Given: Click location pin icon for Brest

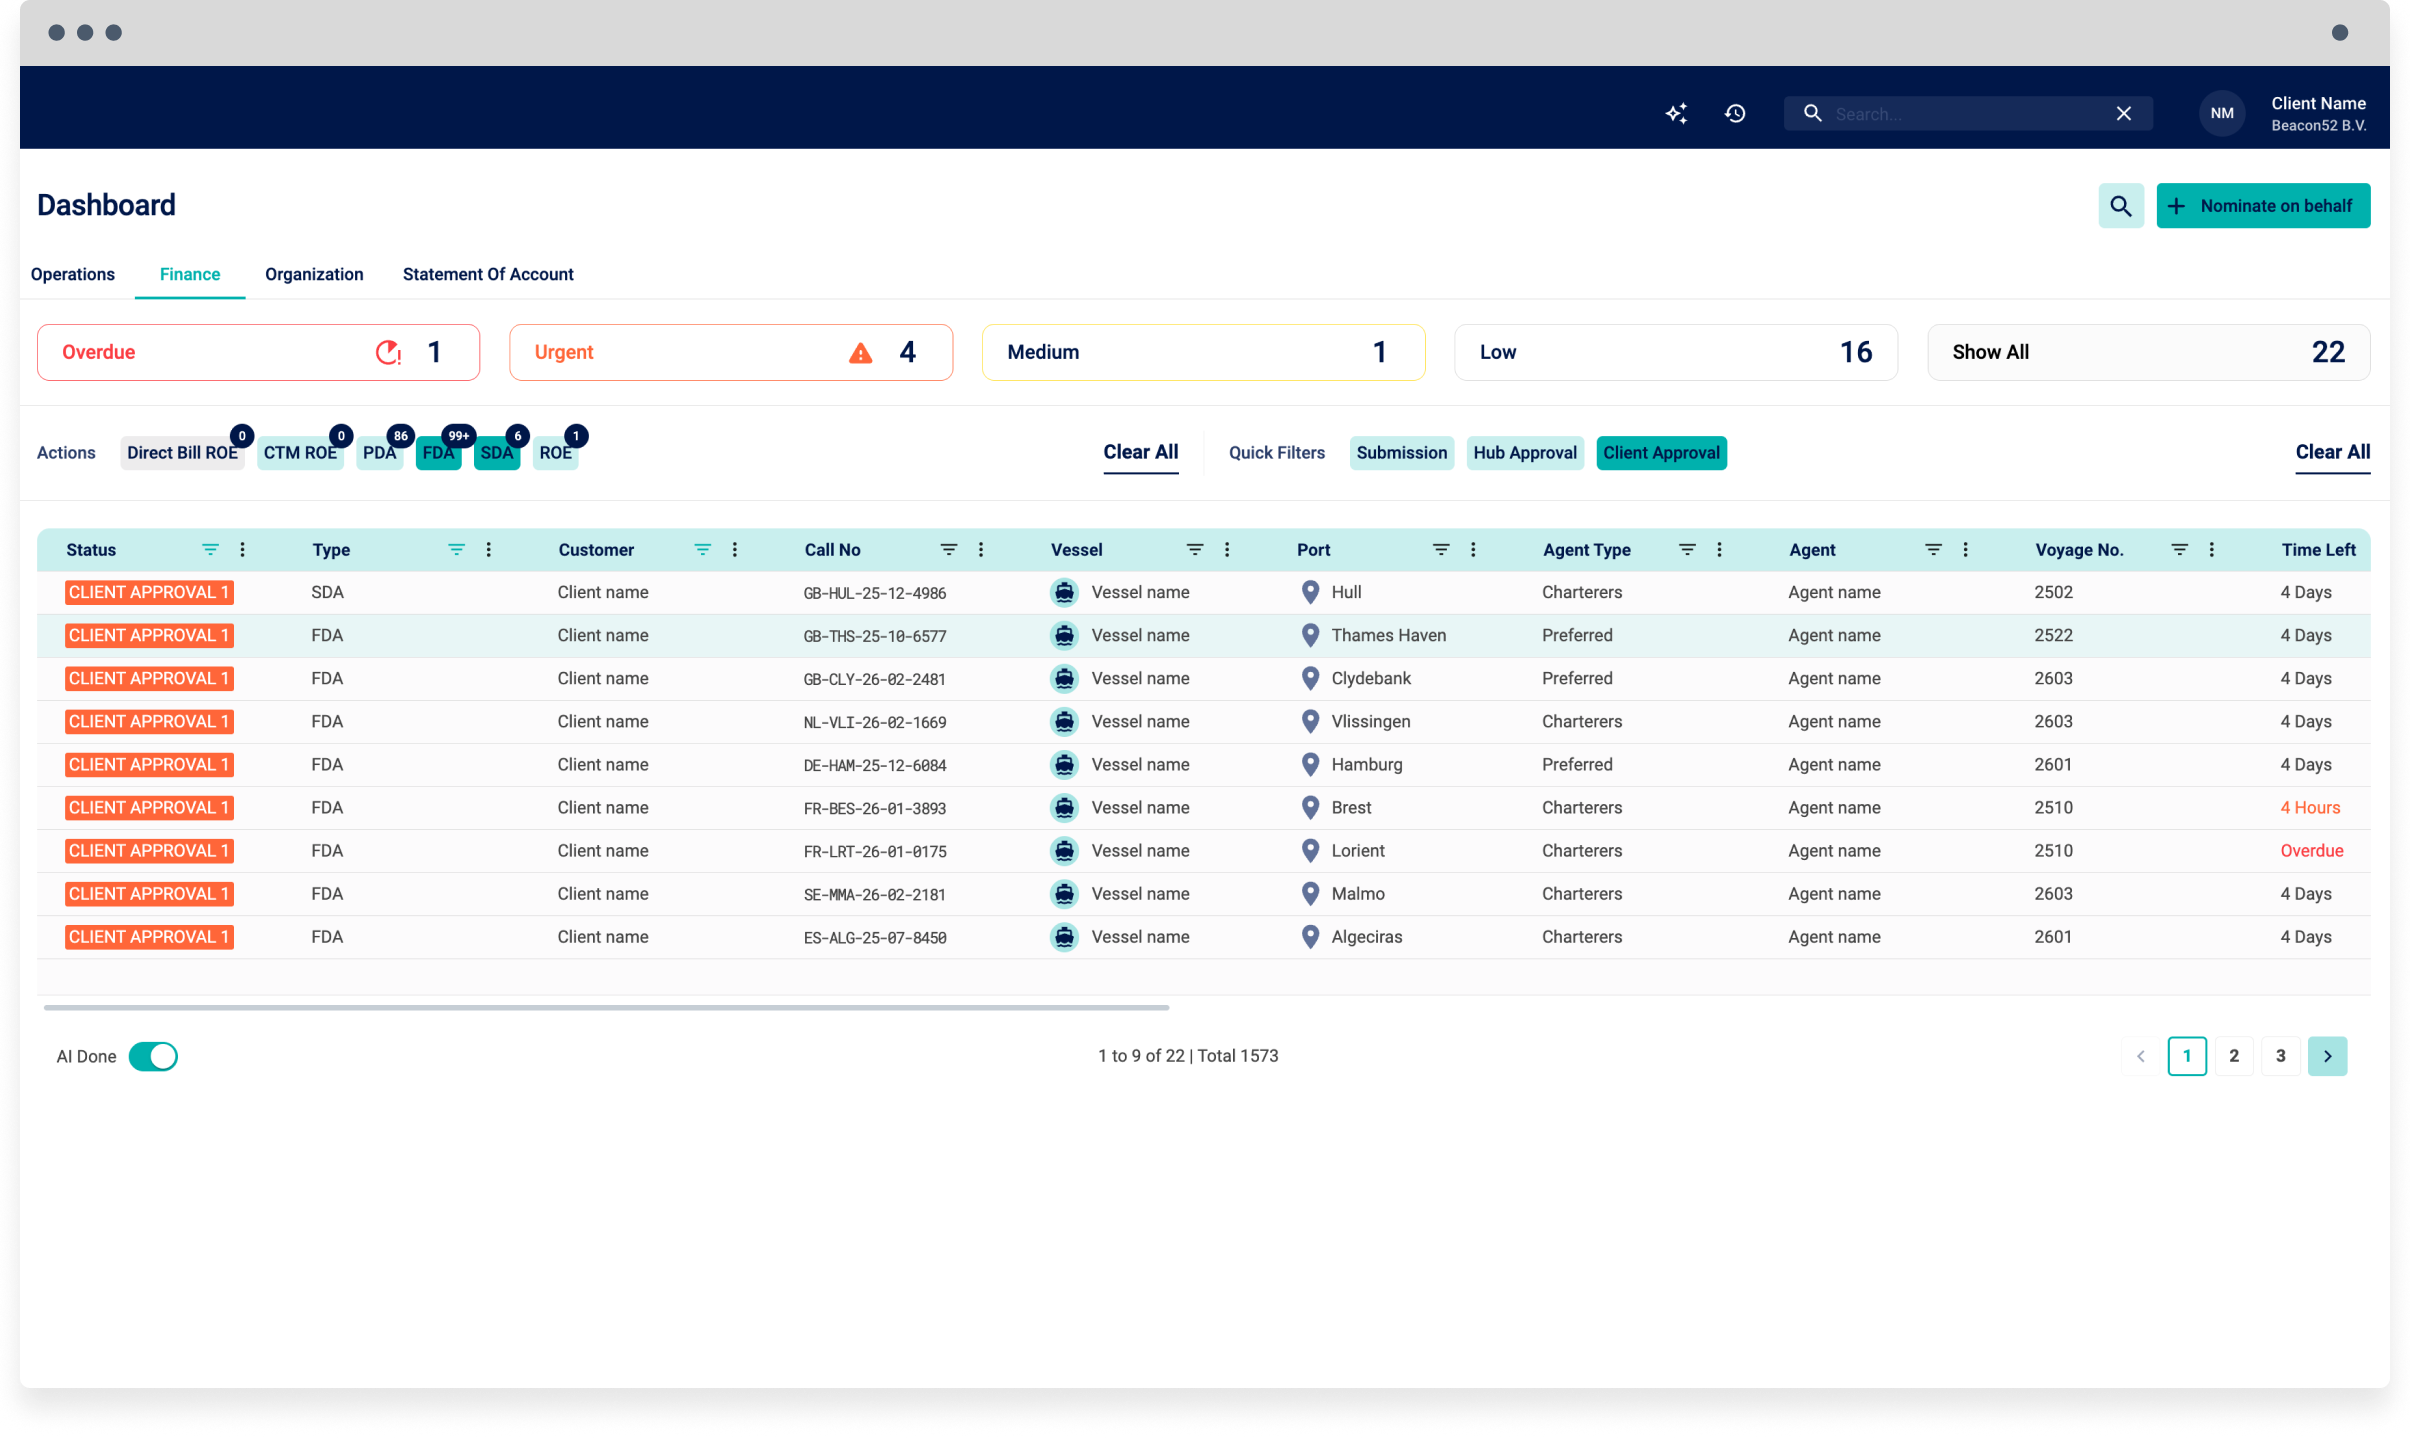Looking at the screenshot, I should point(1310,807).
